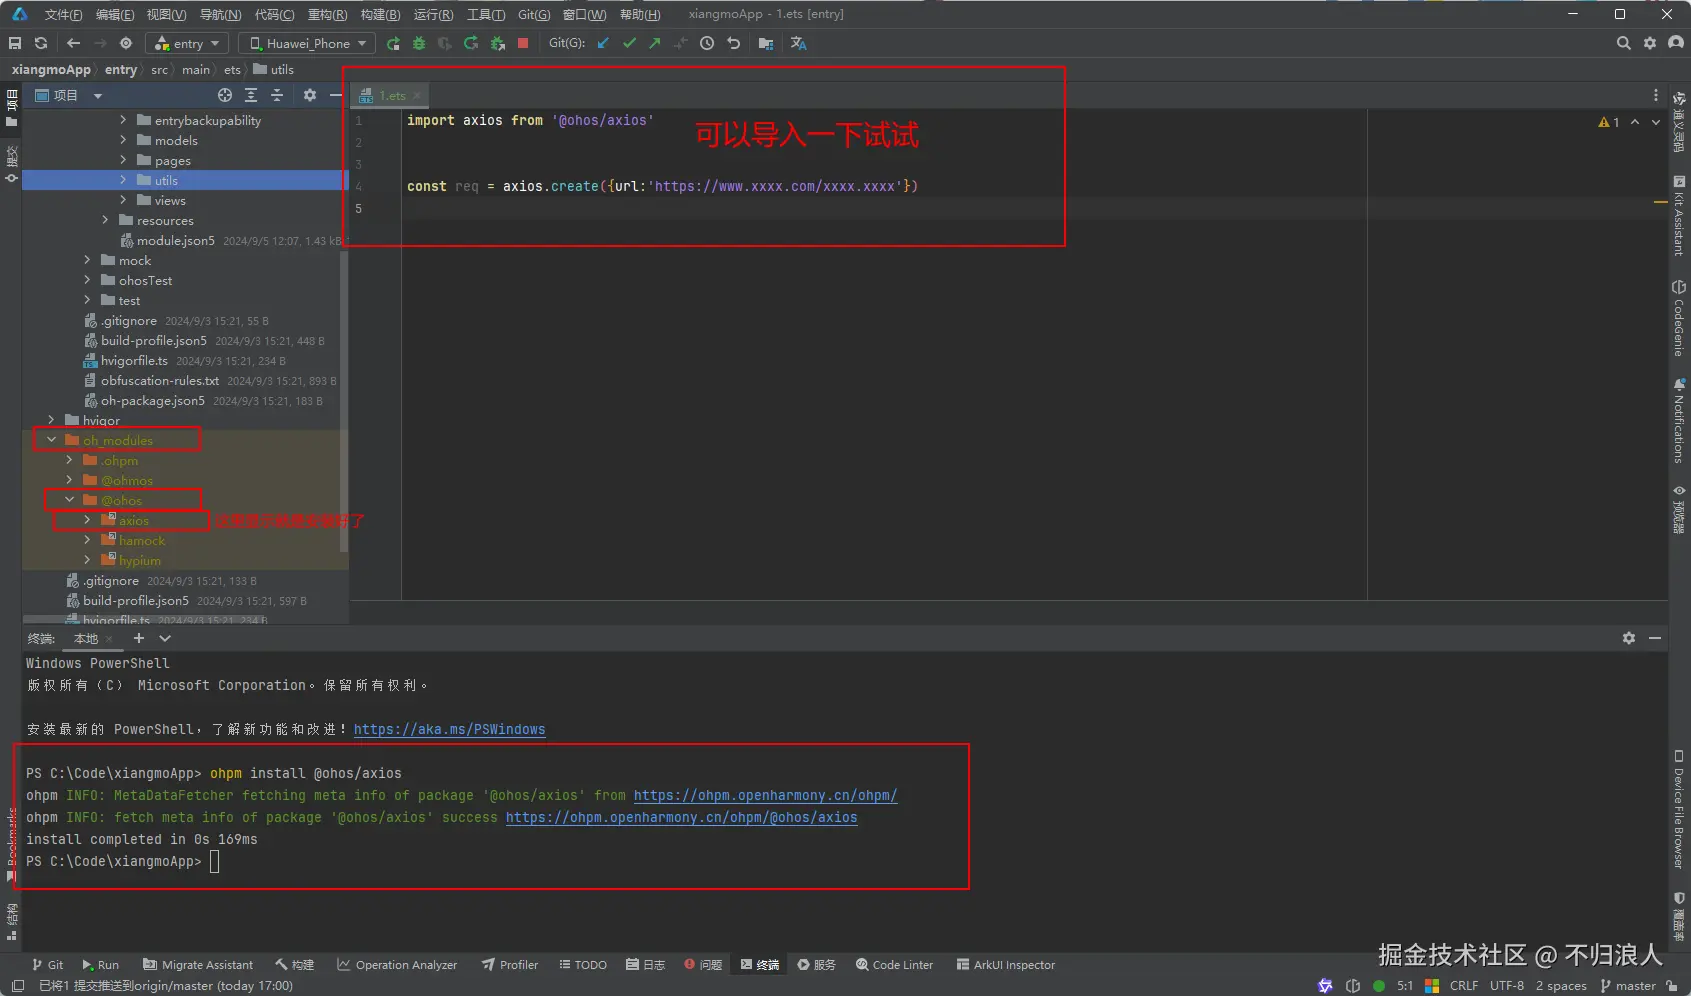The width and height of the screenshot is (1691, 996).
Task: Open the aka.ms/PSWindows link in terminal
Action: pos(449,730)
